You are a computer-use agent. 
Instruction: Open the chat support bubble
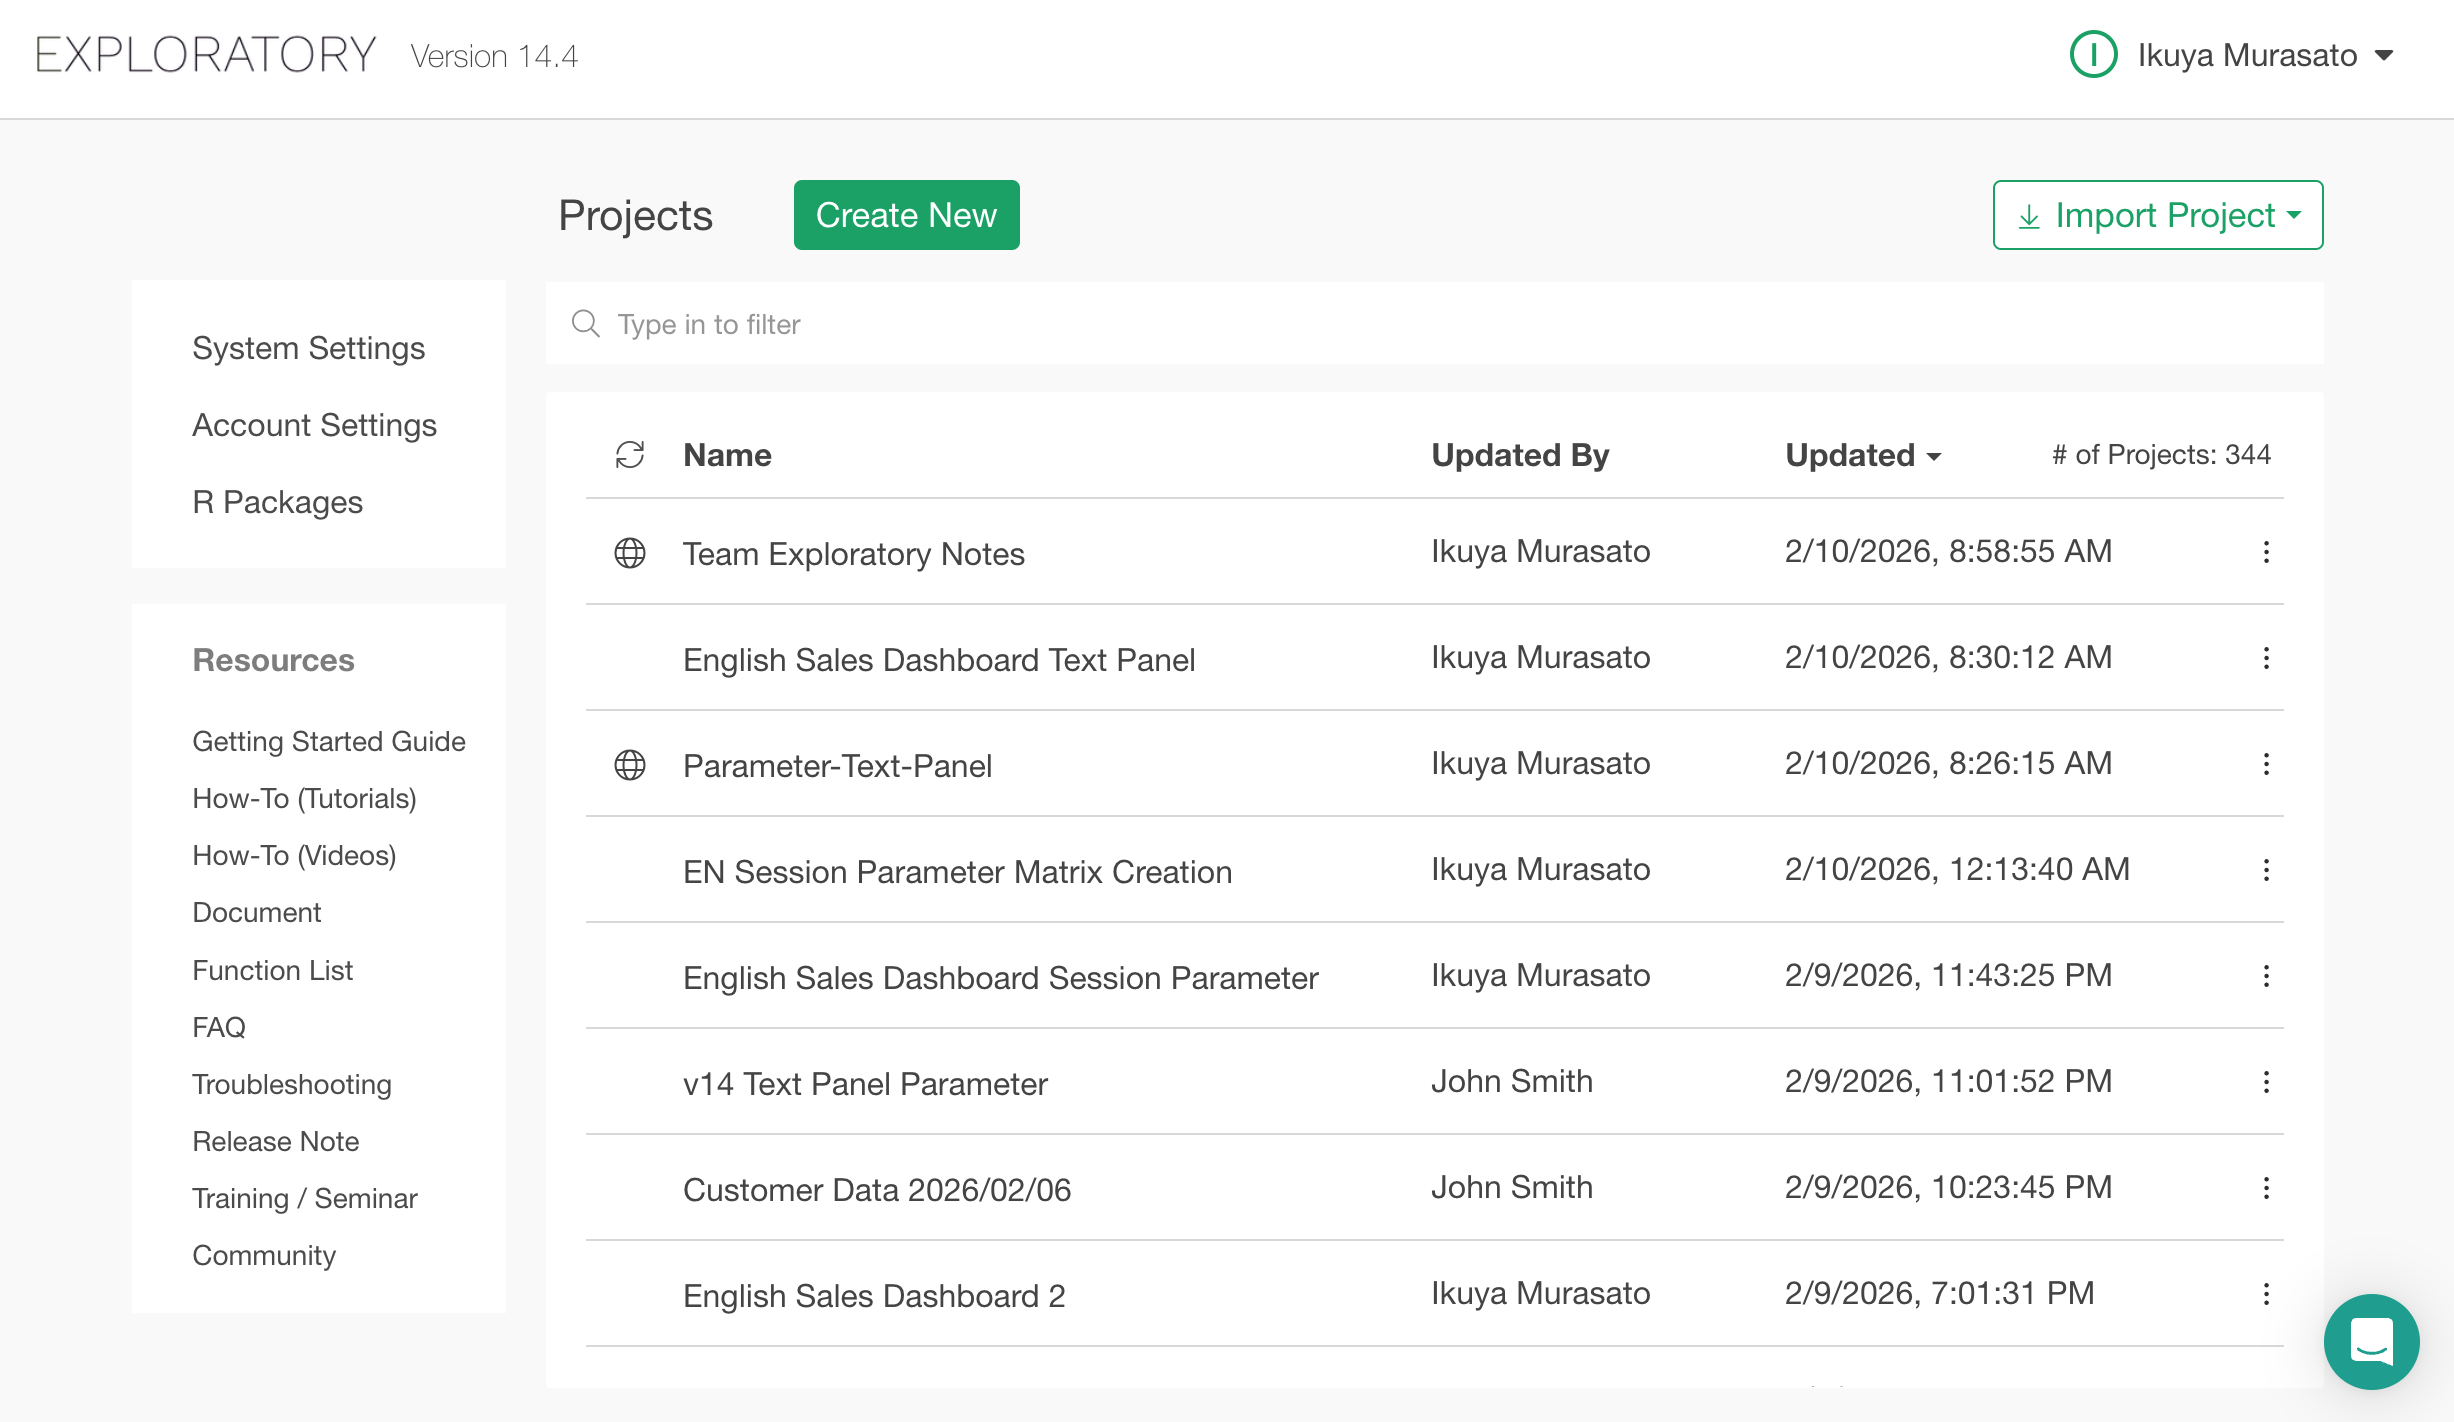click(2371, 1341)
